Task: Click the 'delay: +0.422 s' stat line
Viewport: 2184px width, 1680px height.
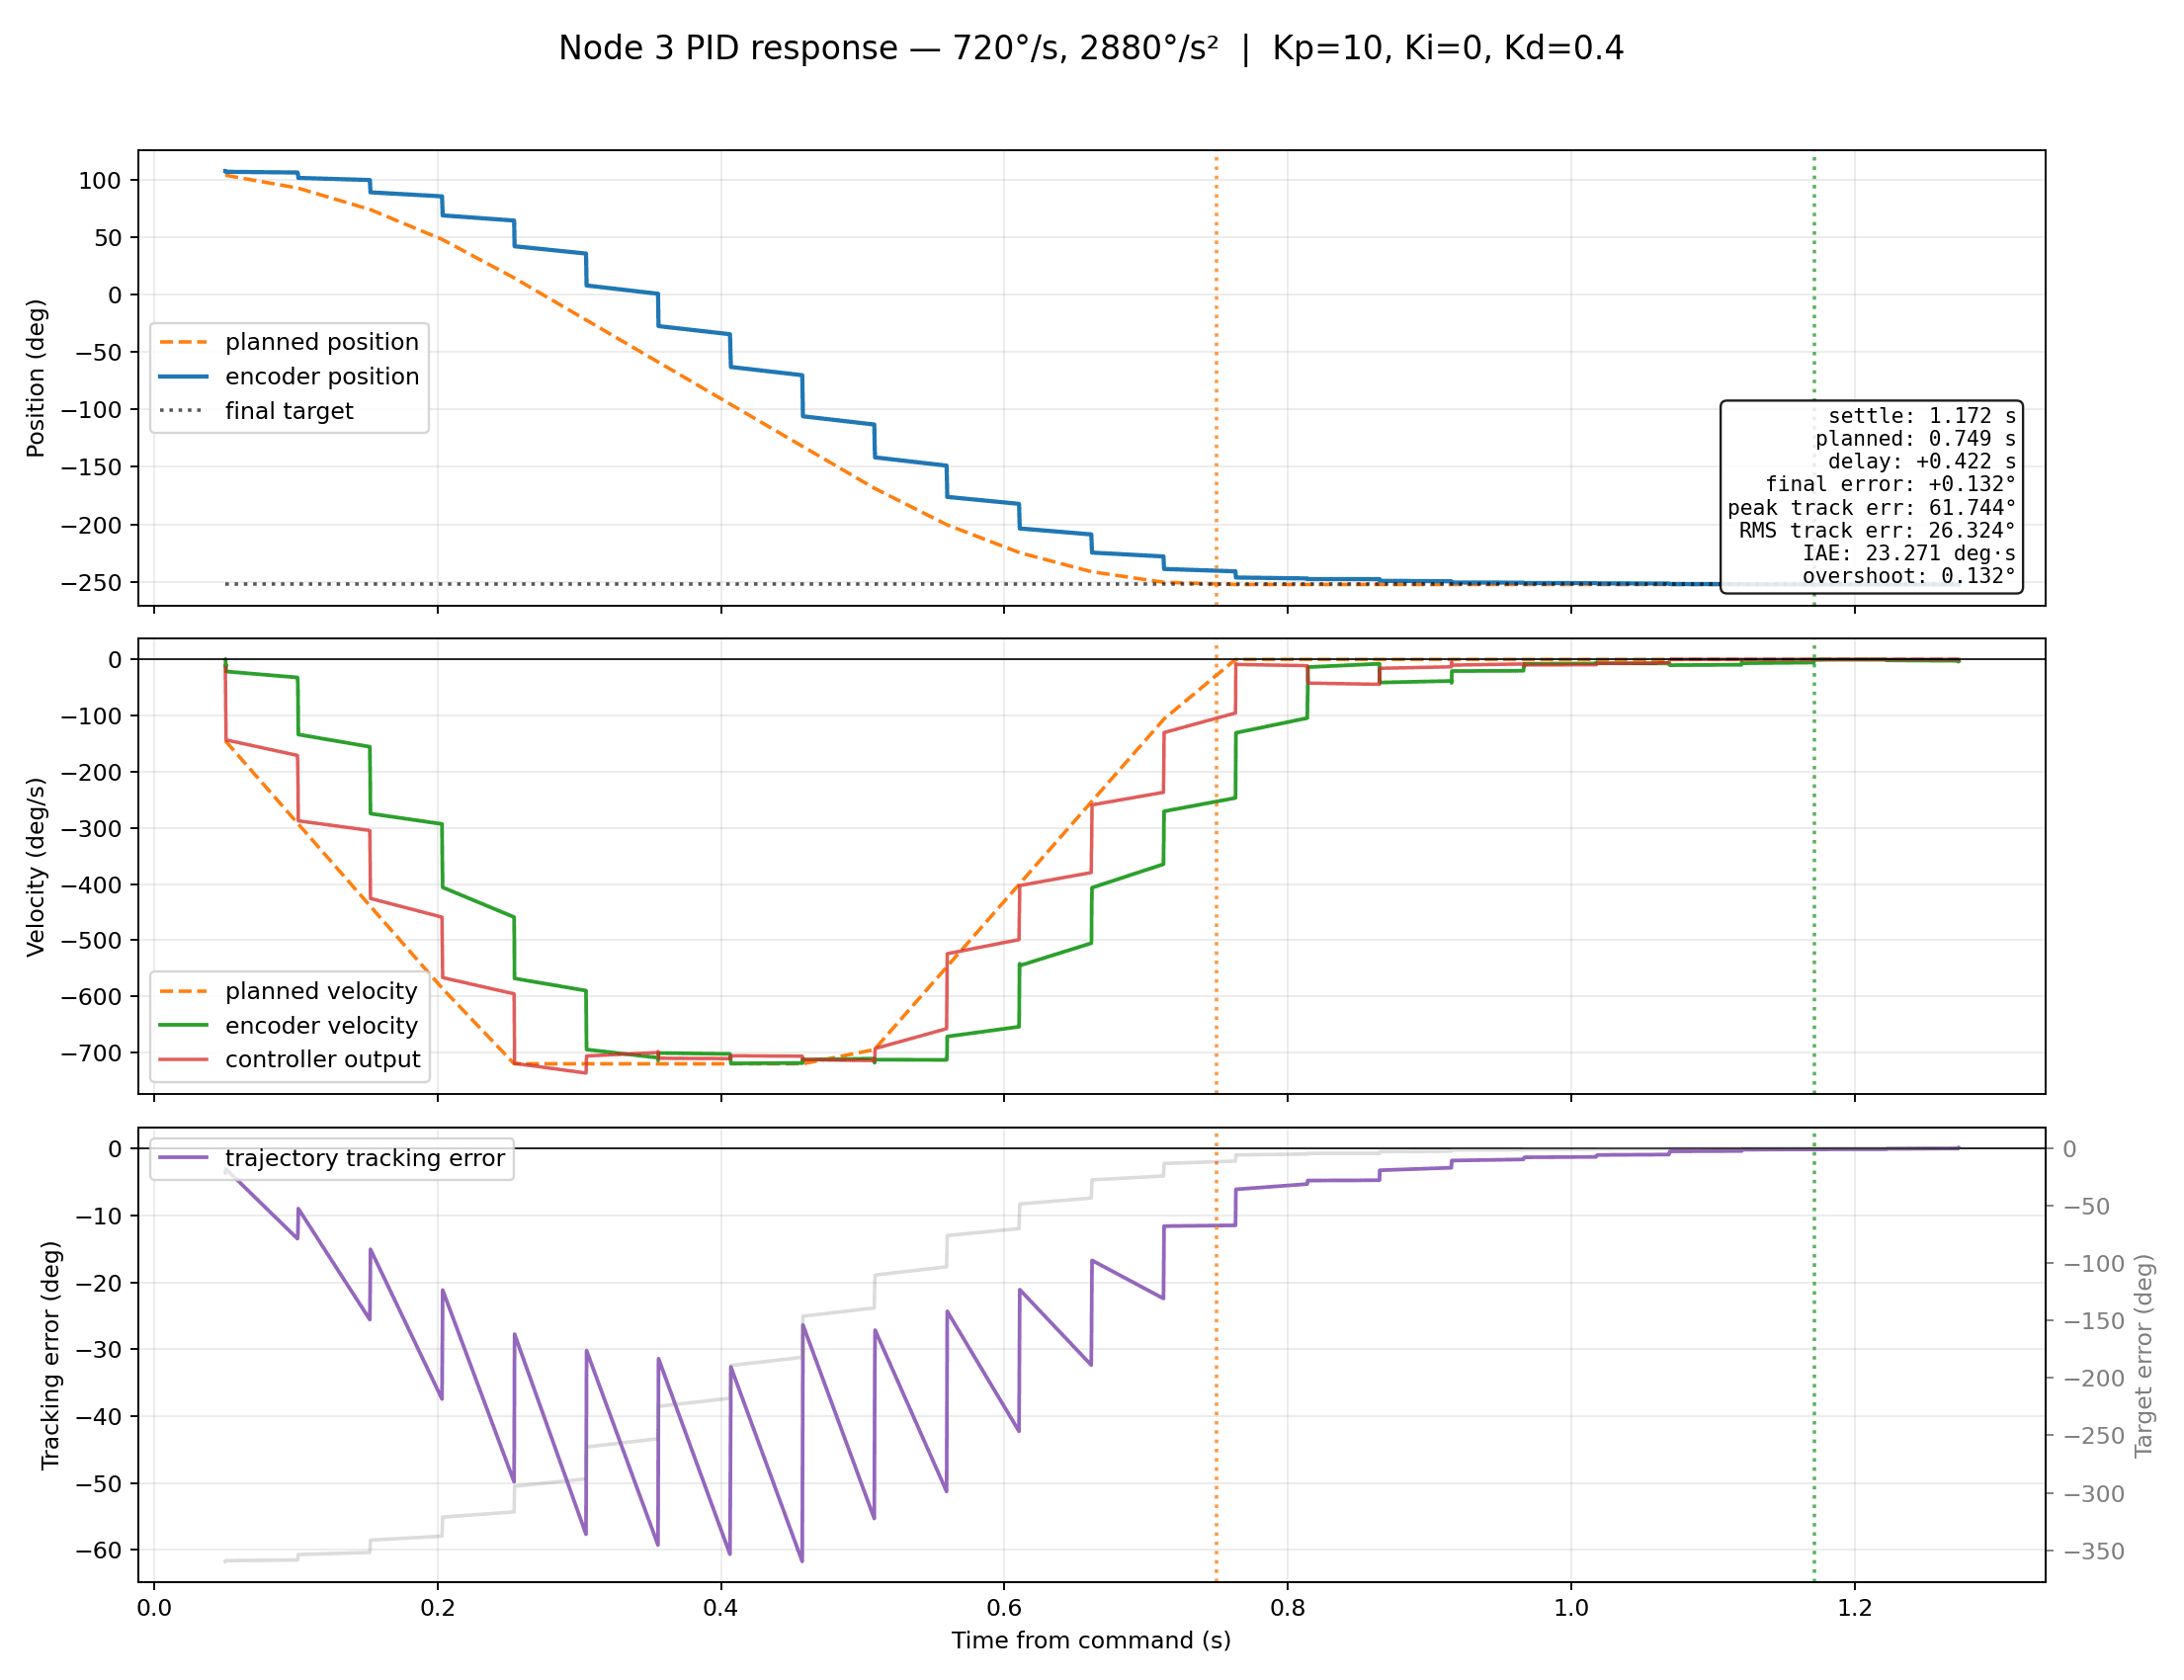Action: pyautogui.click(x=1922, y=462)
